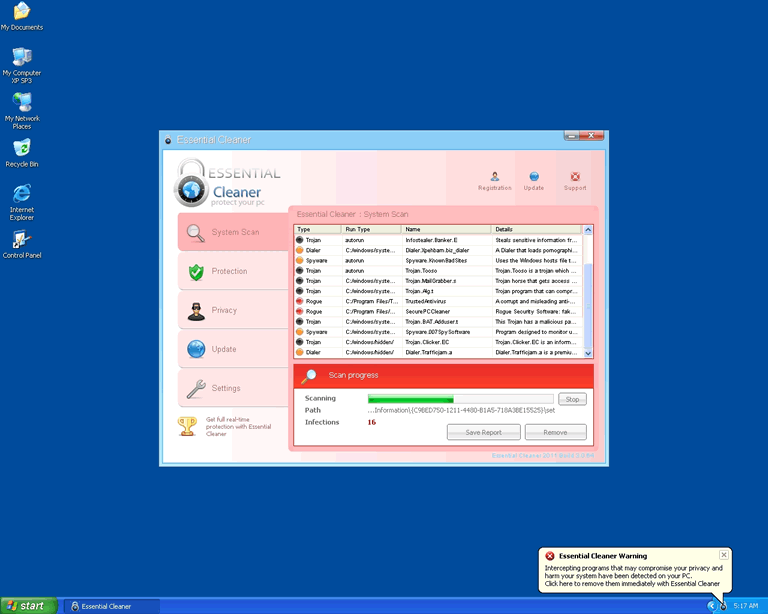Click the Save Report button
The image size is (768, 614).
(484, 432)
